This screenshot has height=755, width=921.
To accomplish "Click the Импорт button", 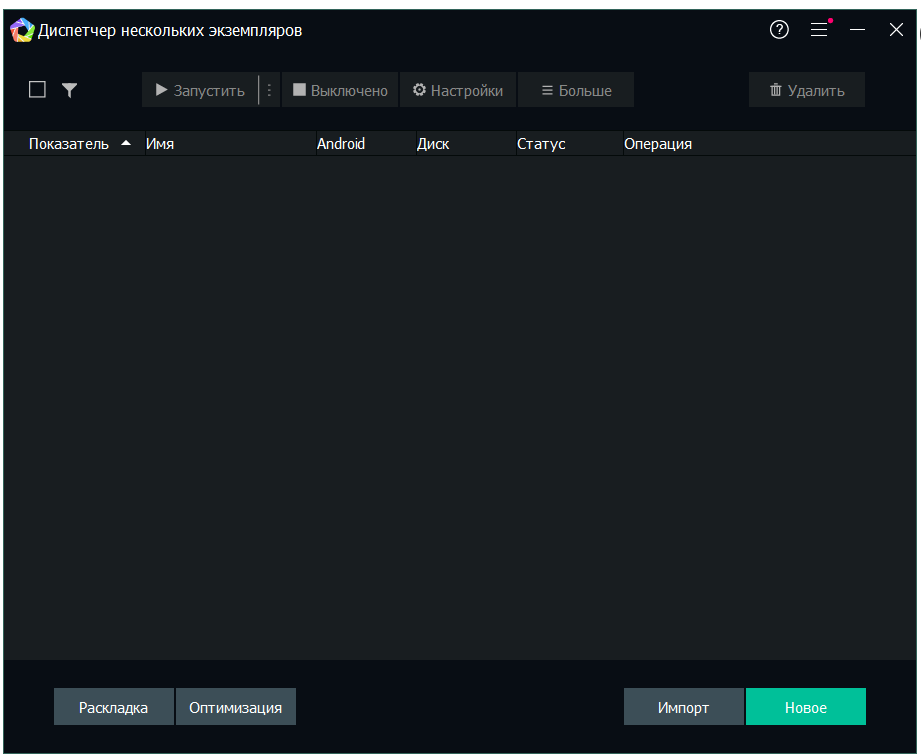I will pyautogui.click(x=684, y=707).
